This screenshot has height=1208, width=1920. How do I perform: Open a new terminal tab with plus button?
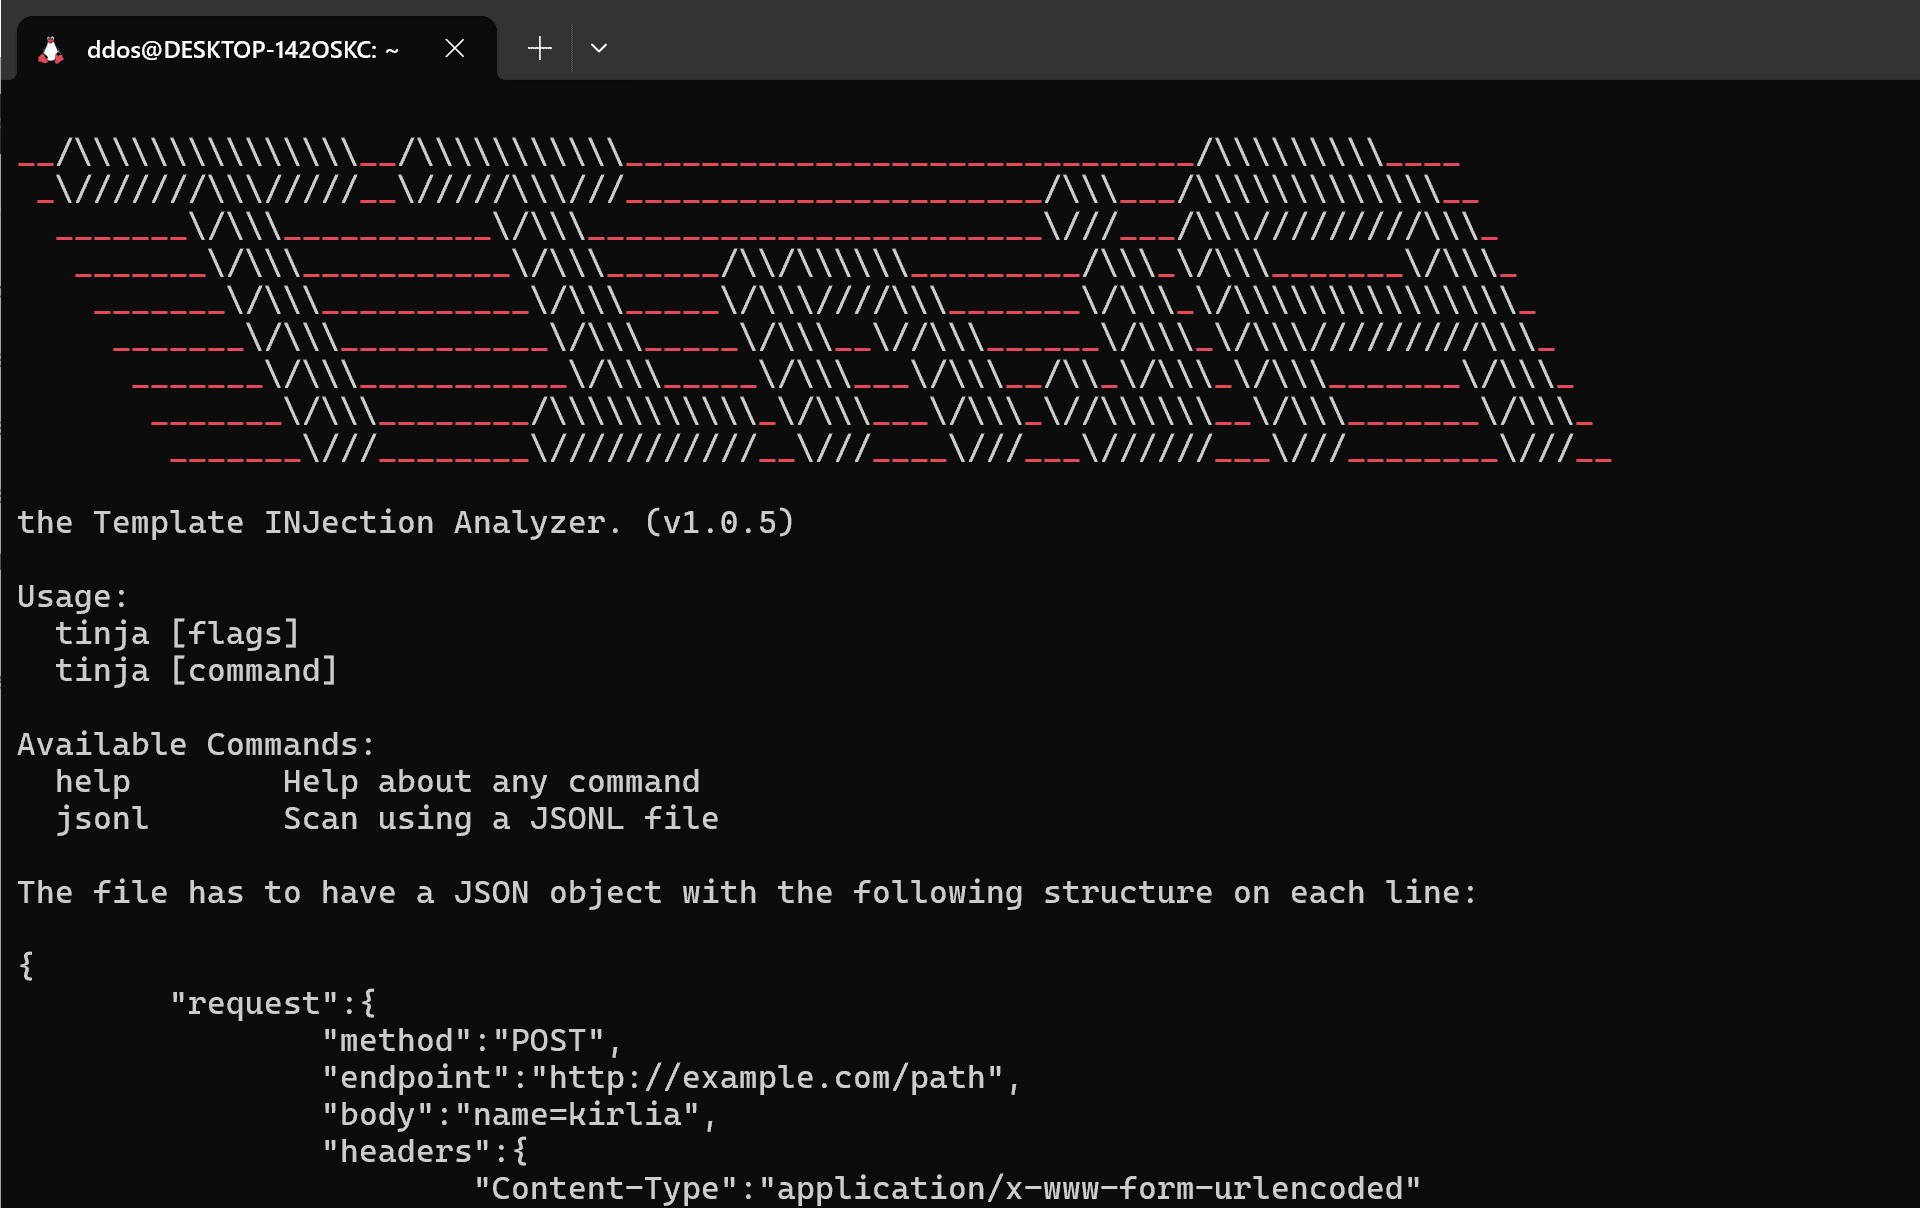click(540, 48)
